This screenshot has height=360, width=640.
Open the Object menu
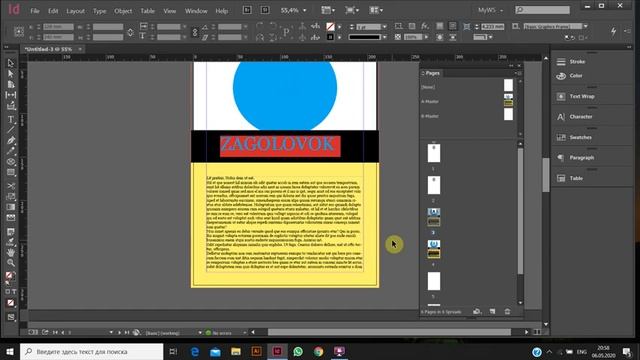(x=123, y=11)
